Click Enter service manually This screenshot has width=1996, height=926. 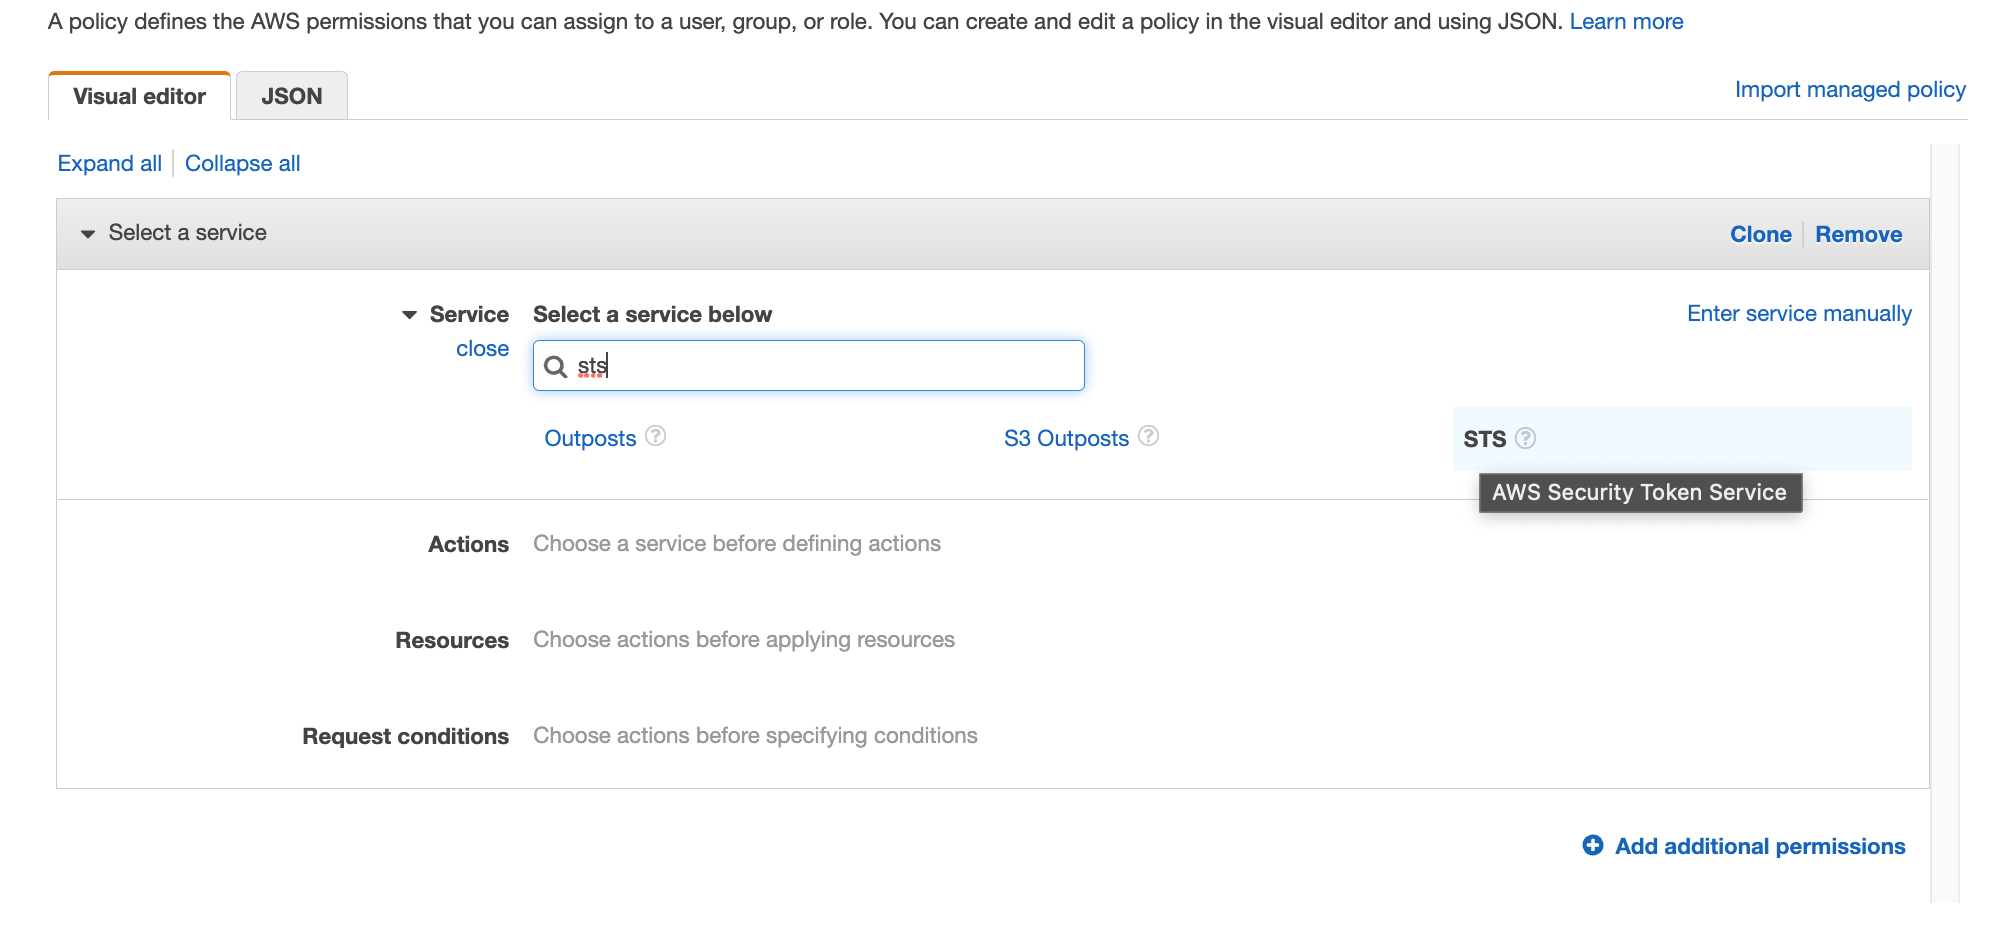[x=1798, y=313]
